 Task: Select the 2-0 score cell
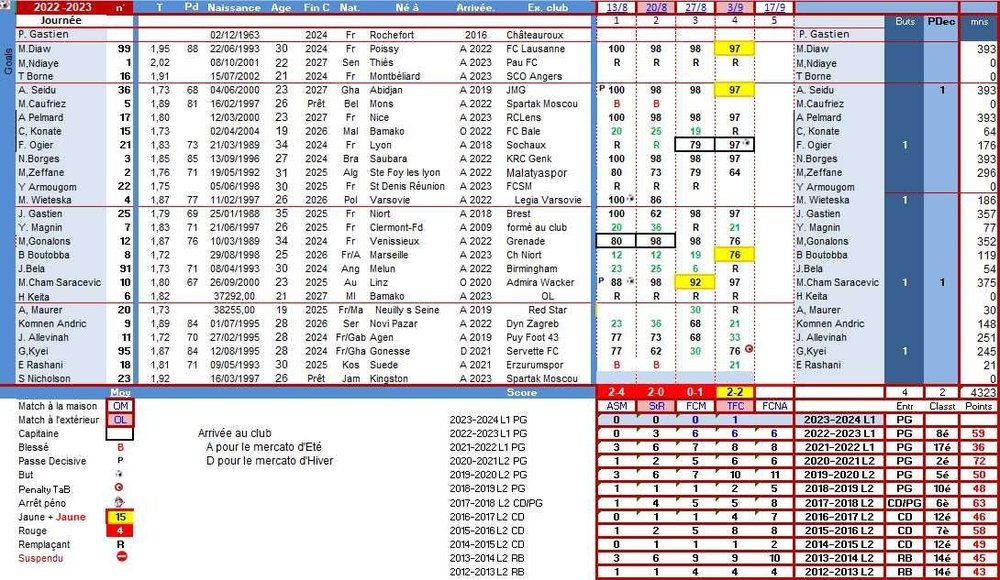(x=656, y=392)
